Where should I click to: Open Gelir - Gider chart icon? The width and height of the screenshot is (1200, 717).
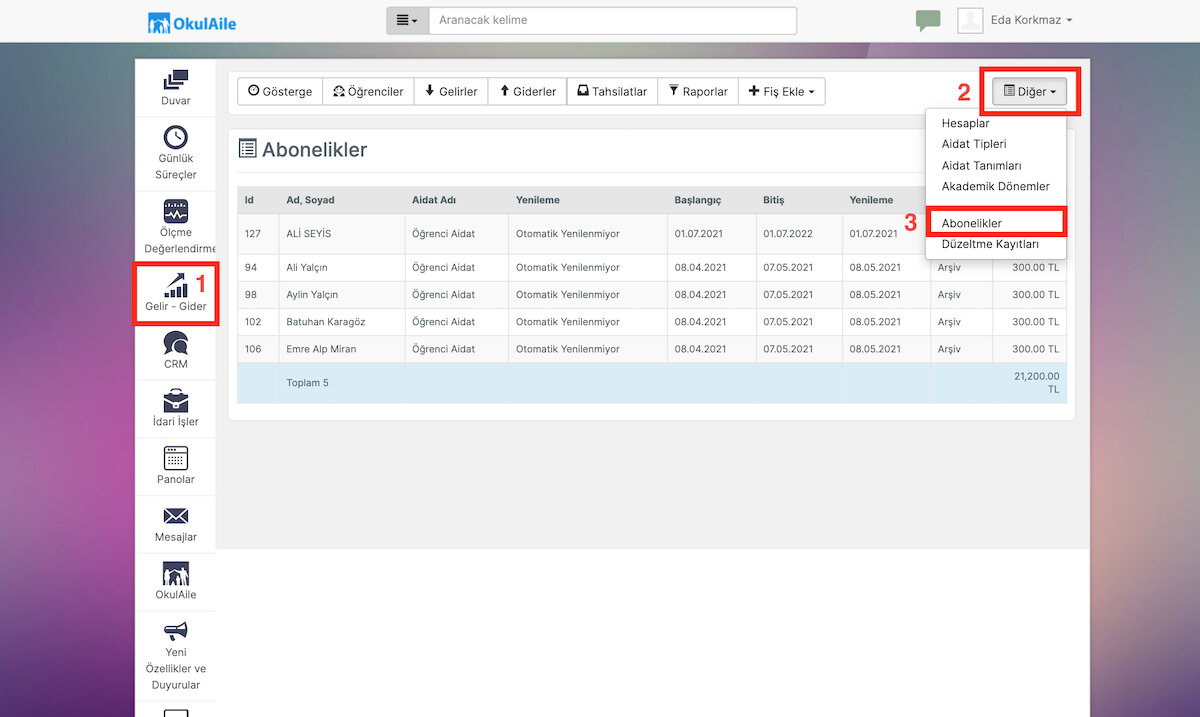tap(176, 285)
